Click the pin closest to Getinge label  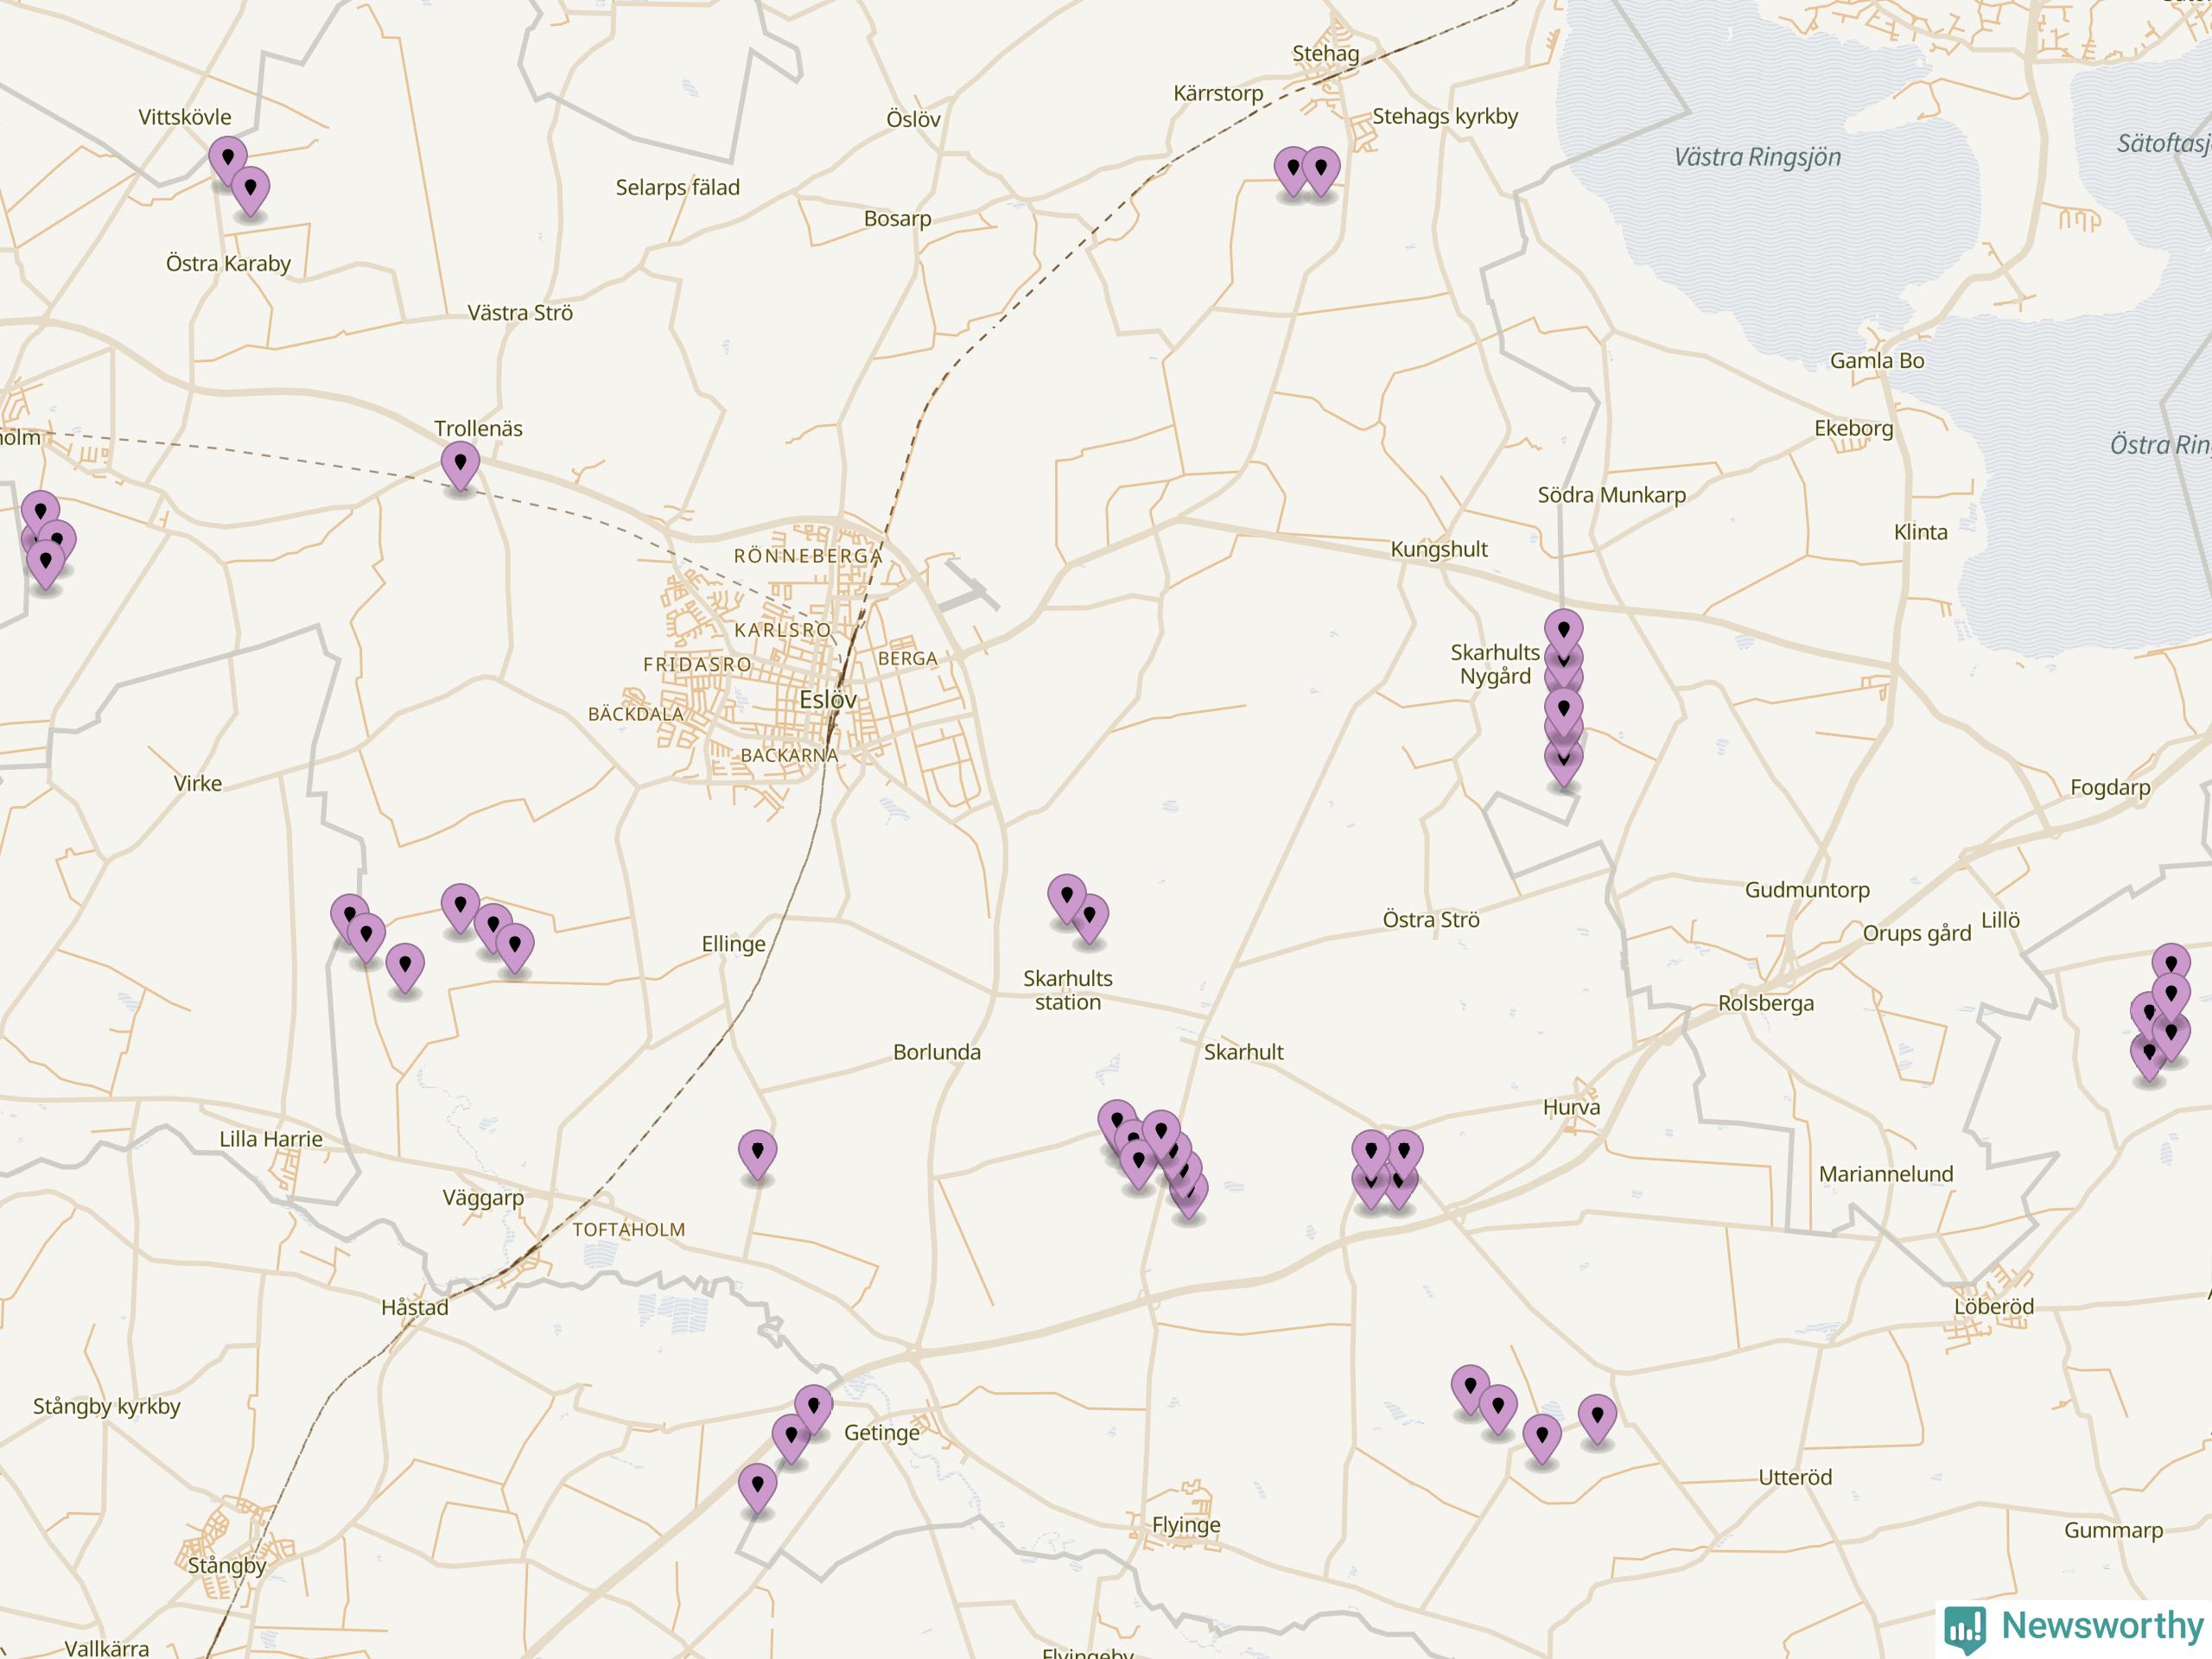click(813, 1410)
